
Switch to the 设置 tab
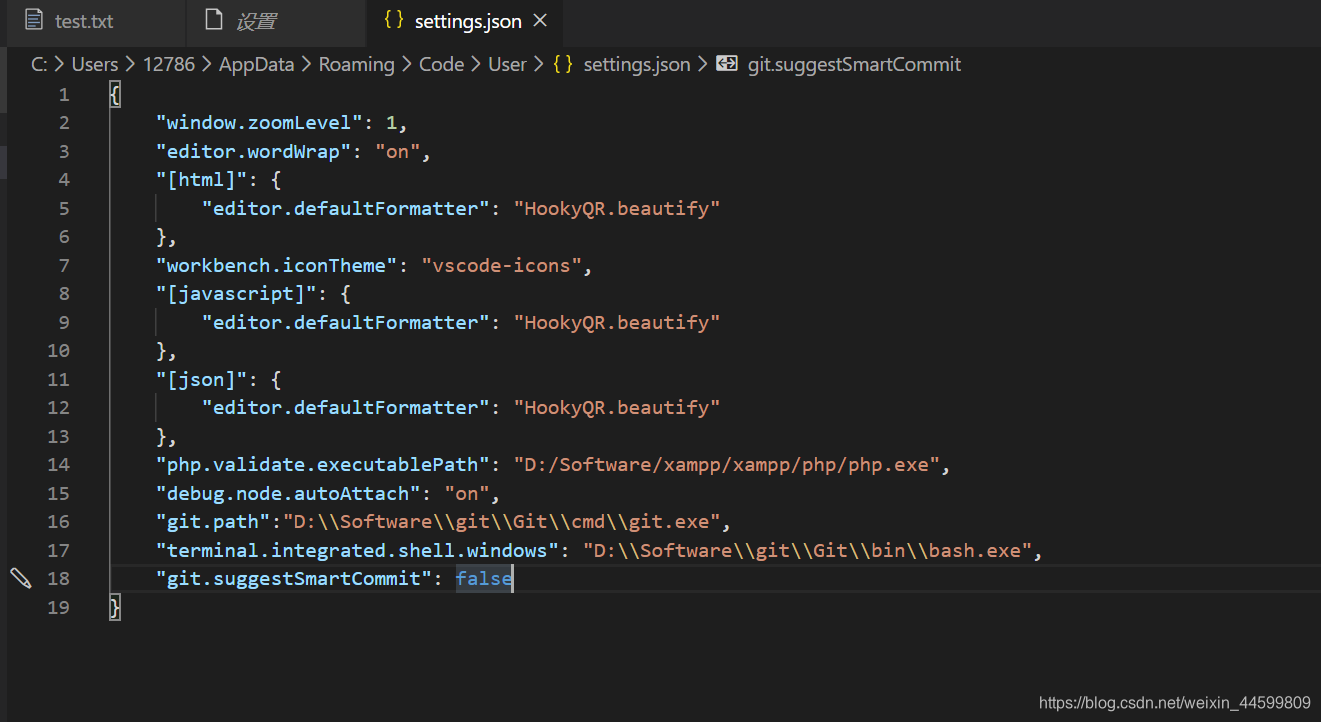[276, 21]
